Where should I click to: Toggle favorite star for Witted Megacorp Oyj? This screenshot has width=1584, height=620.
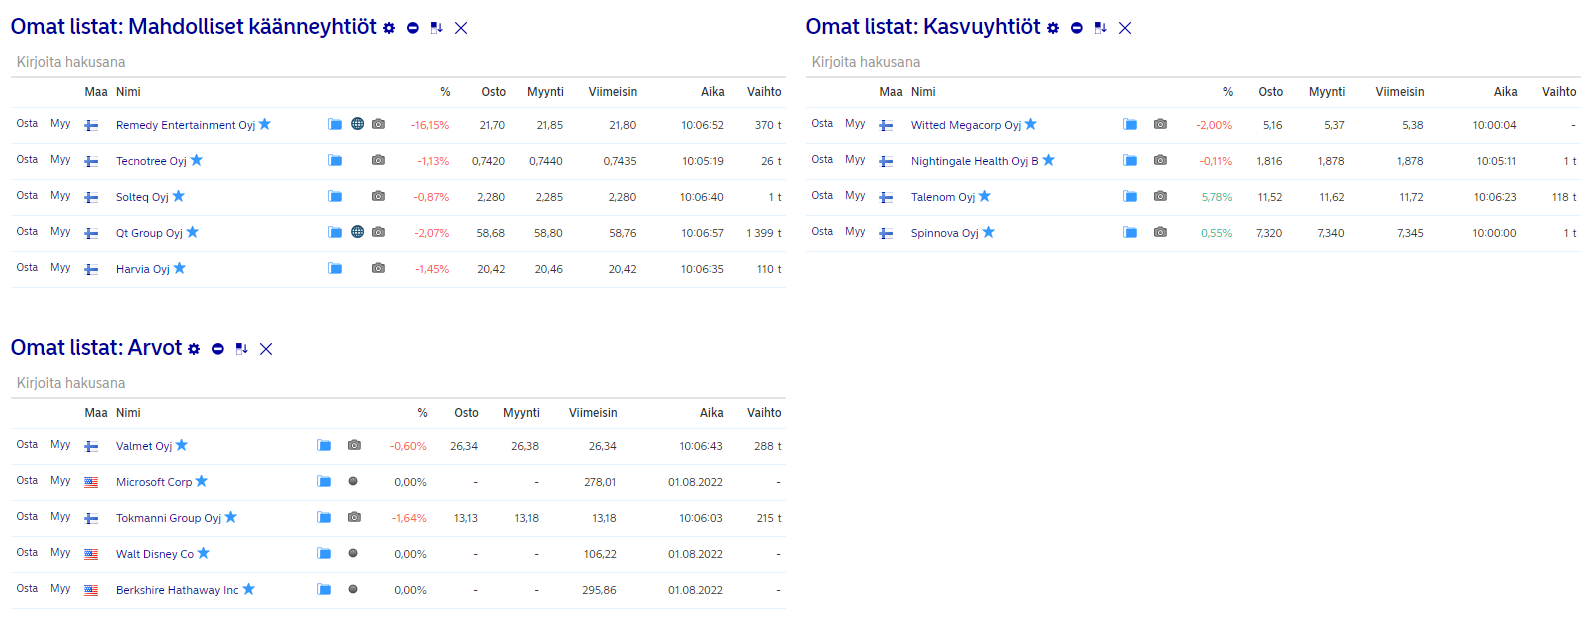tap(1031, 124)
